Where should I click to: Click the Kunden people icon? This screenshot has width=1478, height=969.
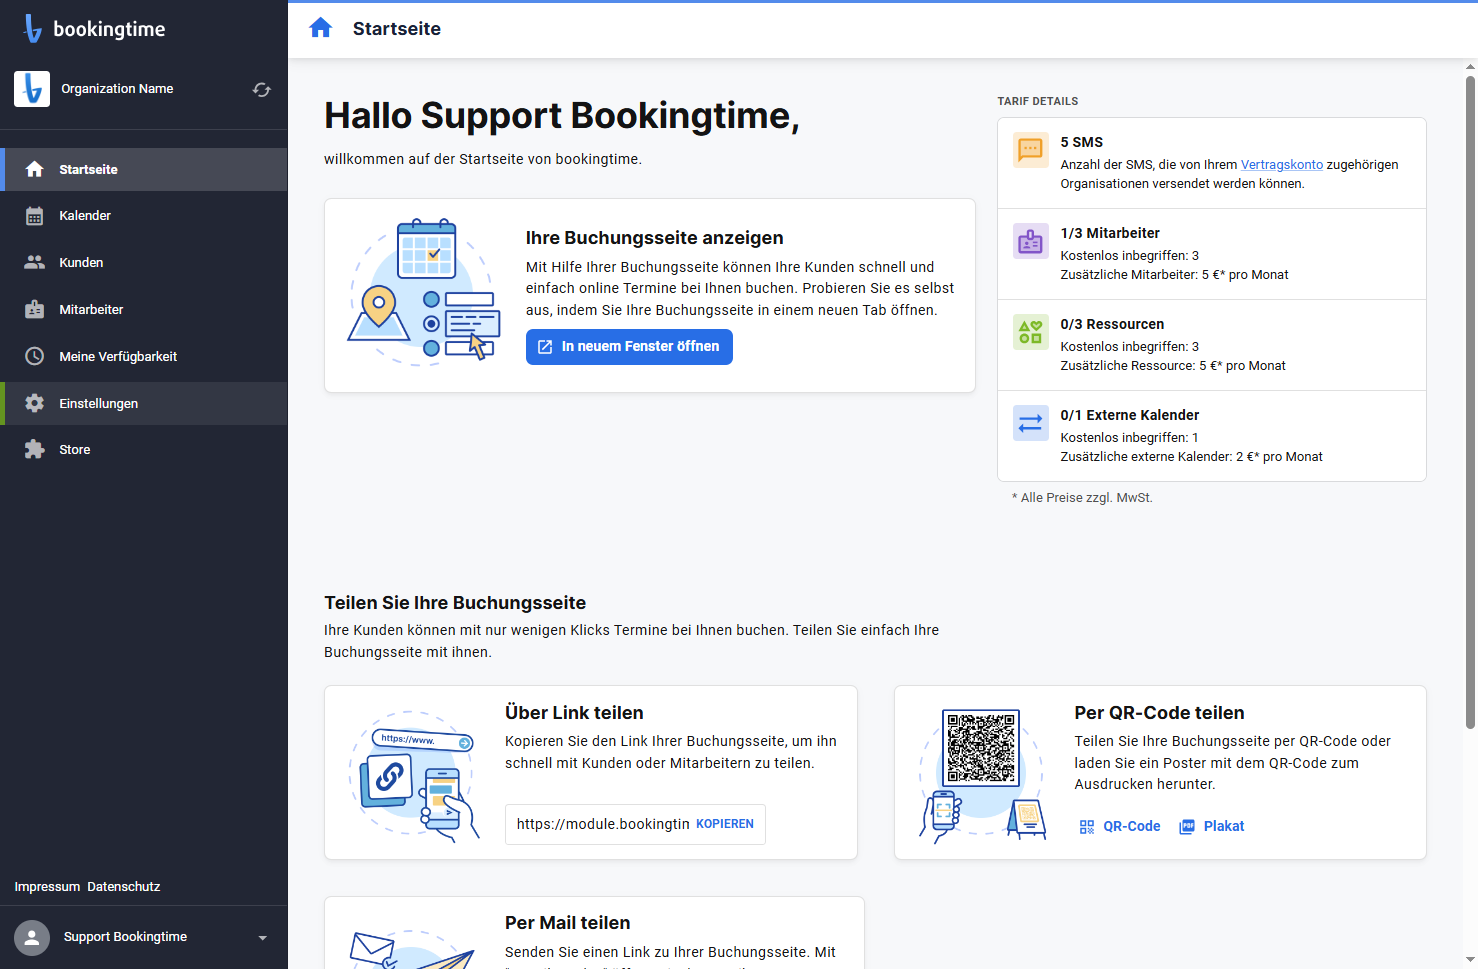tap(35, 262)
